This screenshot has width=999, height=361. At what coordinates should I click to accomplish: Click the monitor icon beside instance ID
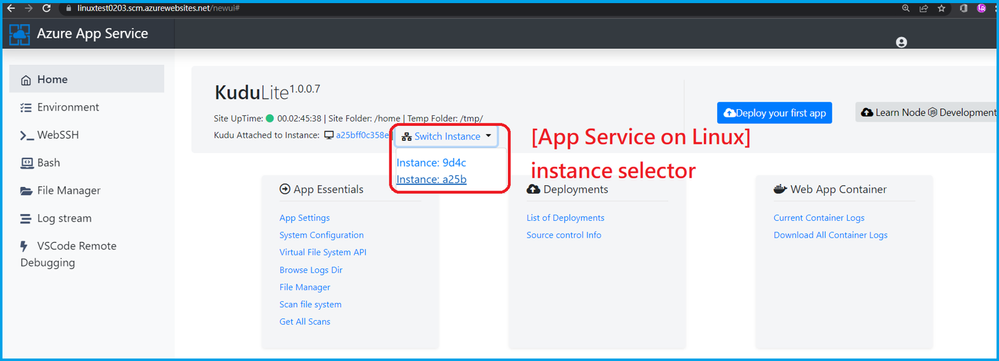coord(329,135)
